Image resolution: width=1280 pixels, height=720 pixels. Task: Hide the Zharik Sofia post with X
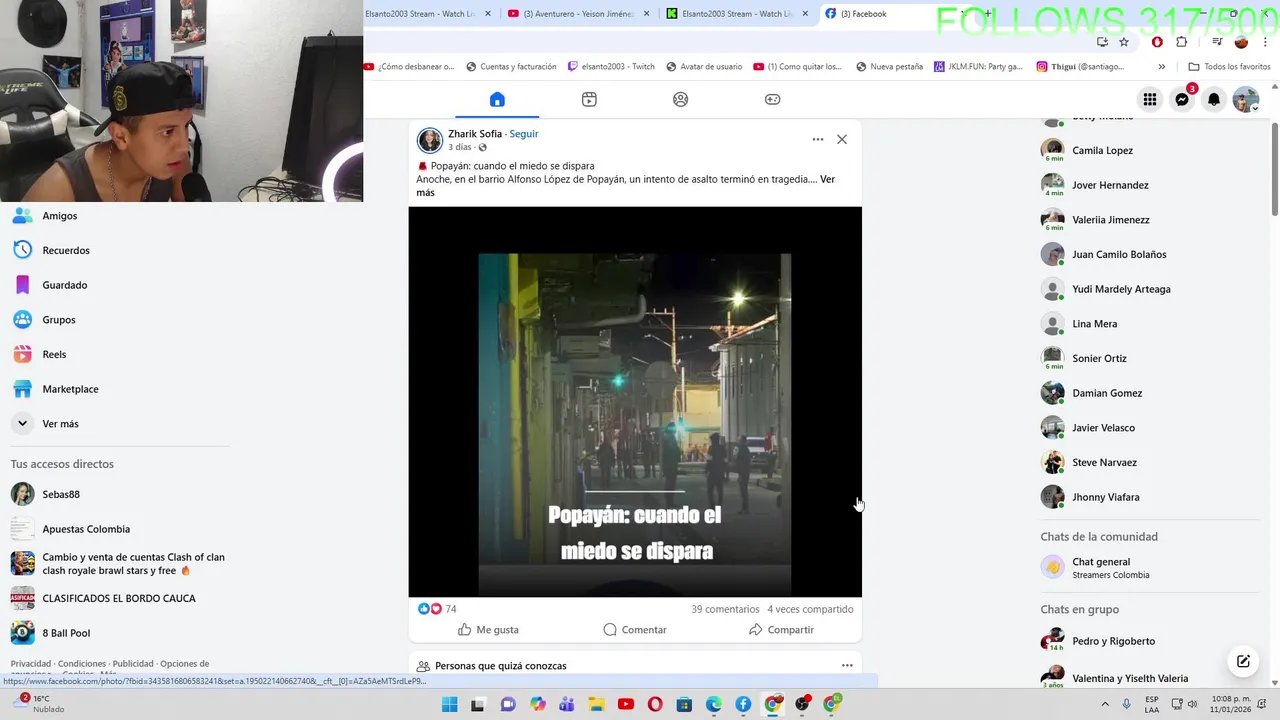click(842, 139)
